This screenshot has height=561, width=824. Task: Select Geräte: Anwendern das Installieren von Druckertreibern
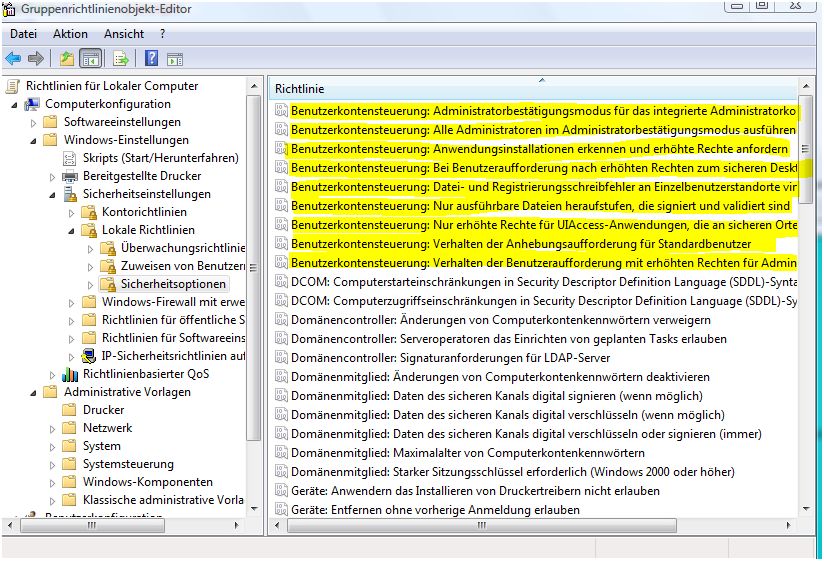(475, 491)
